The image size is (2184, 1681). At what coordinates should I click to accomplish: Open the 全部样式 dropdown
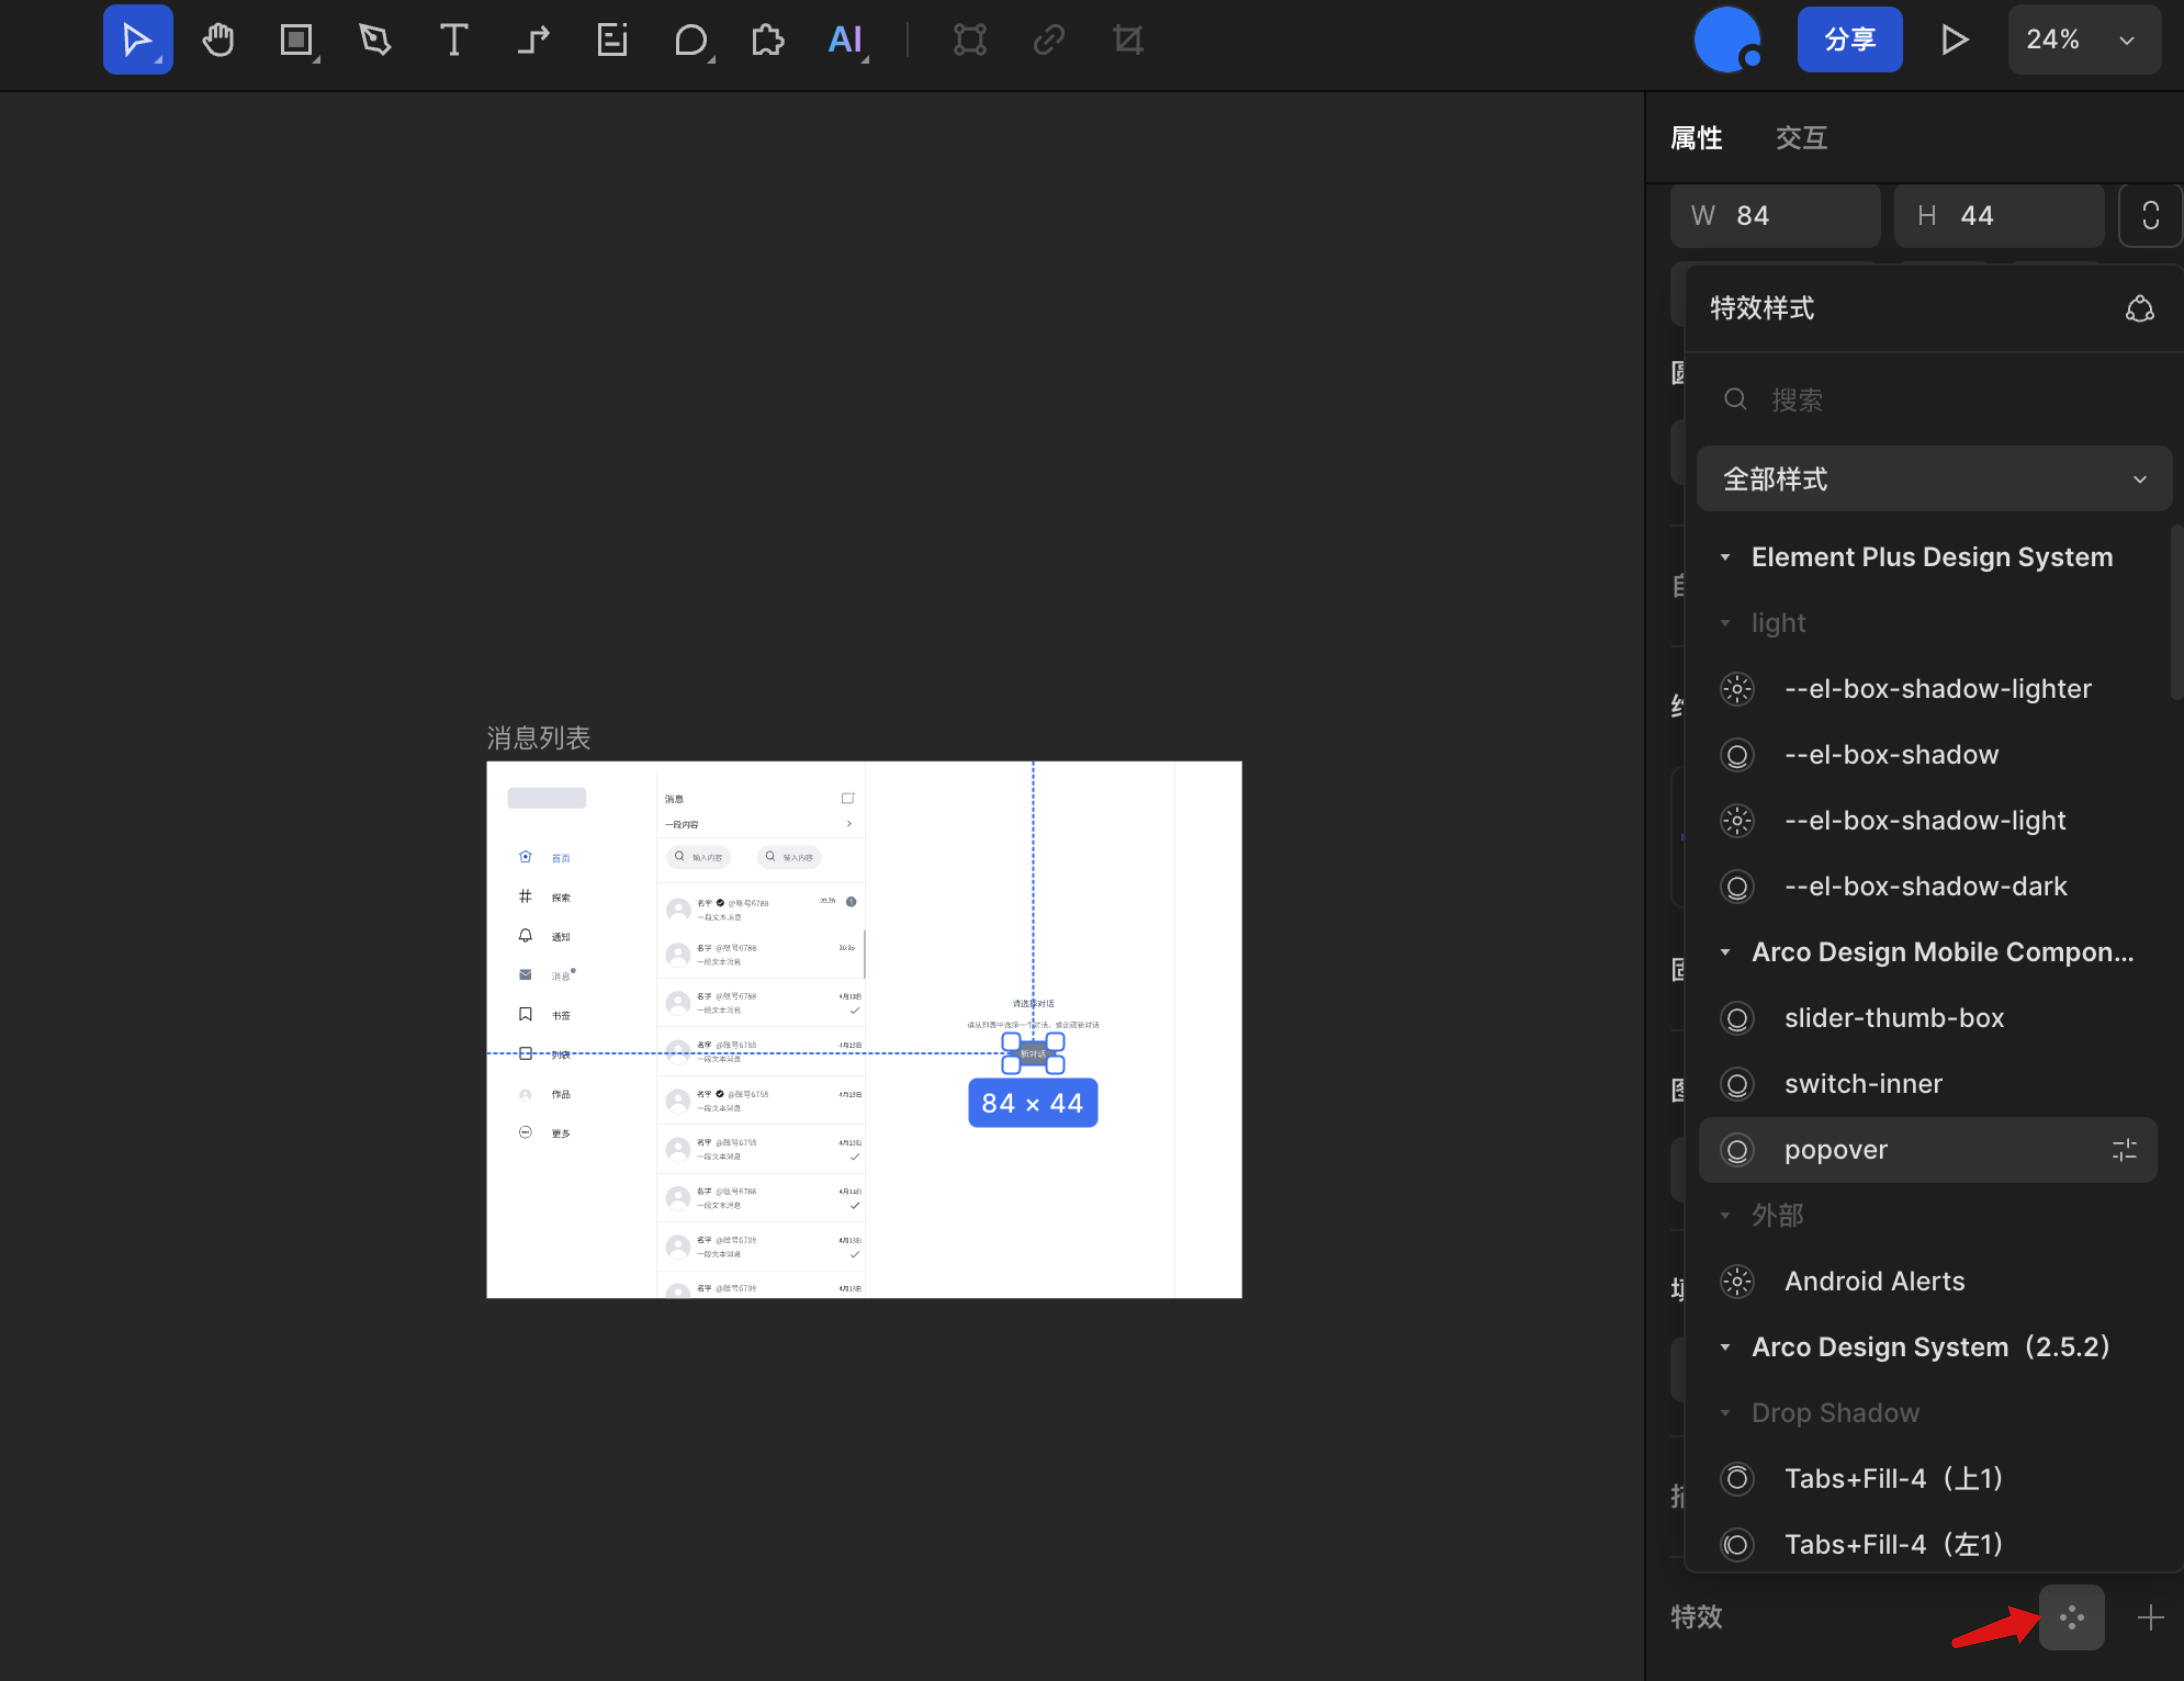(x=1934, y=479)
